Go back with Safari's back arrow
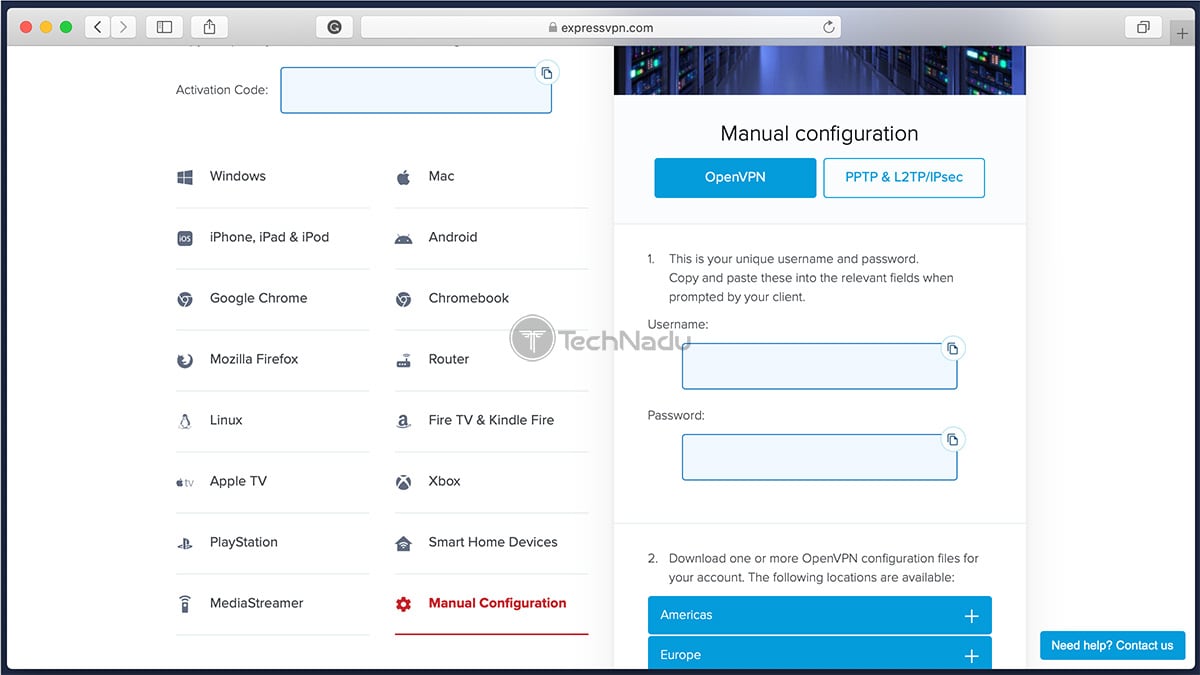The height and width of the screenshot is (675, 1200). point(98,27)
